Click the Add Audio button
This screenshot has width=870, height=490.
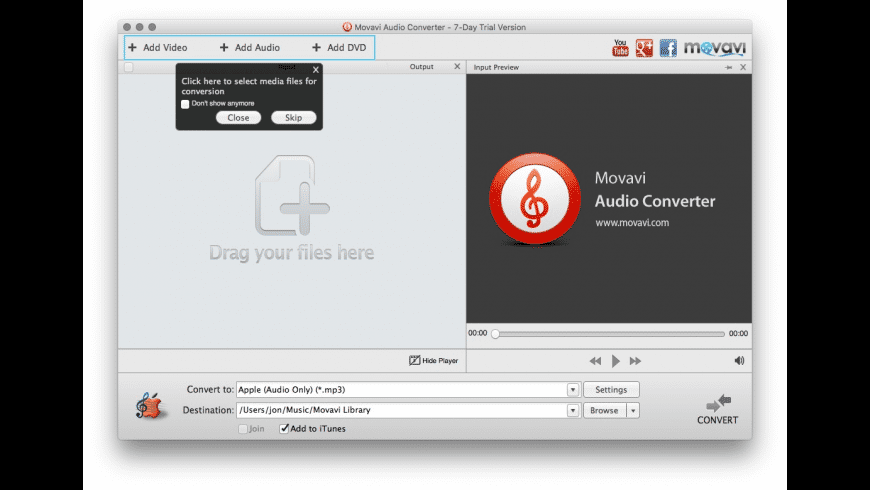(x=250, y=48)
